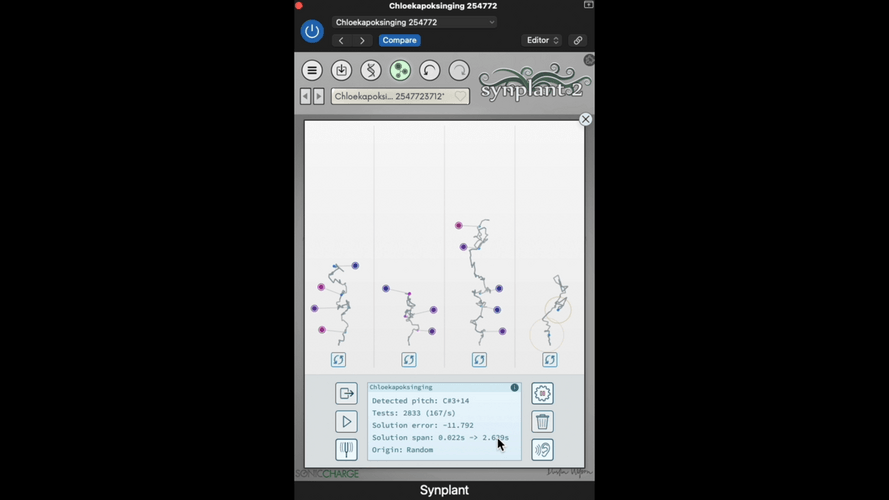Screen dimensions: 889x500
Task: Click the Synplant 2 logo
Action: click(x=533, y=83)
